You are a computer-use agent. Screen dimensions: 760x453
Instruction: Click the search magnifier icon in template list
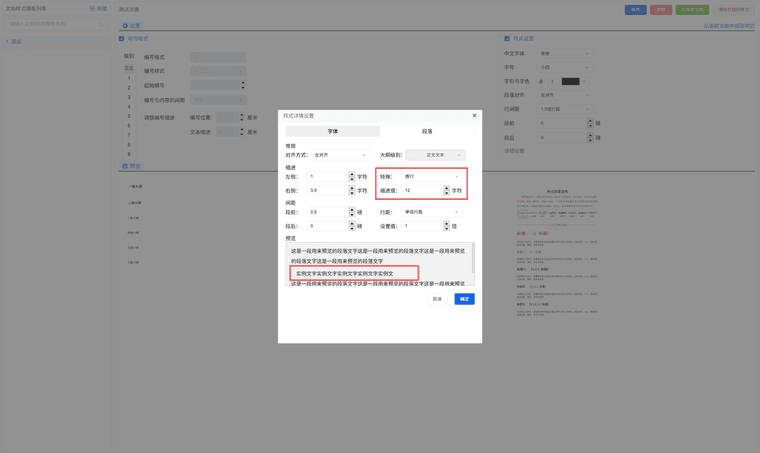pos(101,24)
